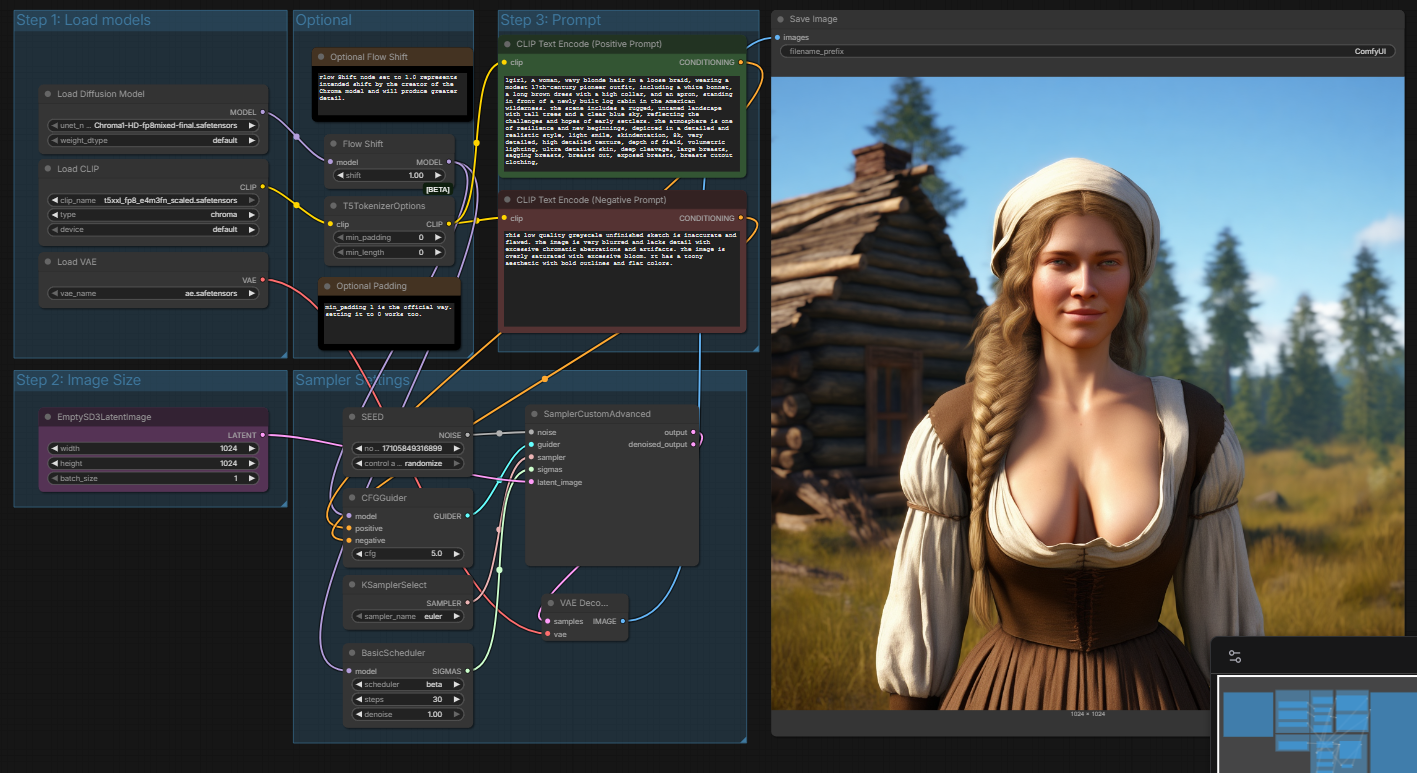
Task: Increase the height value with its right arrow
Action: tap(253, 463)
